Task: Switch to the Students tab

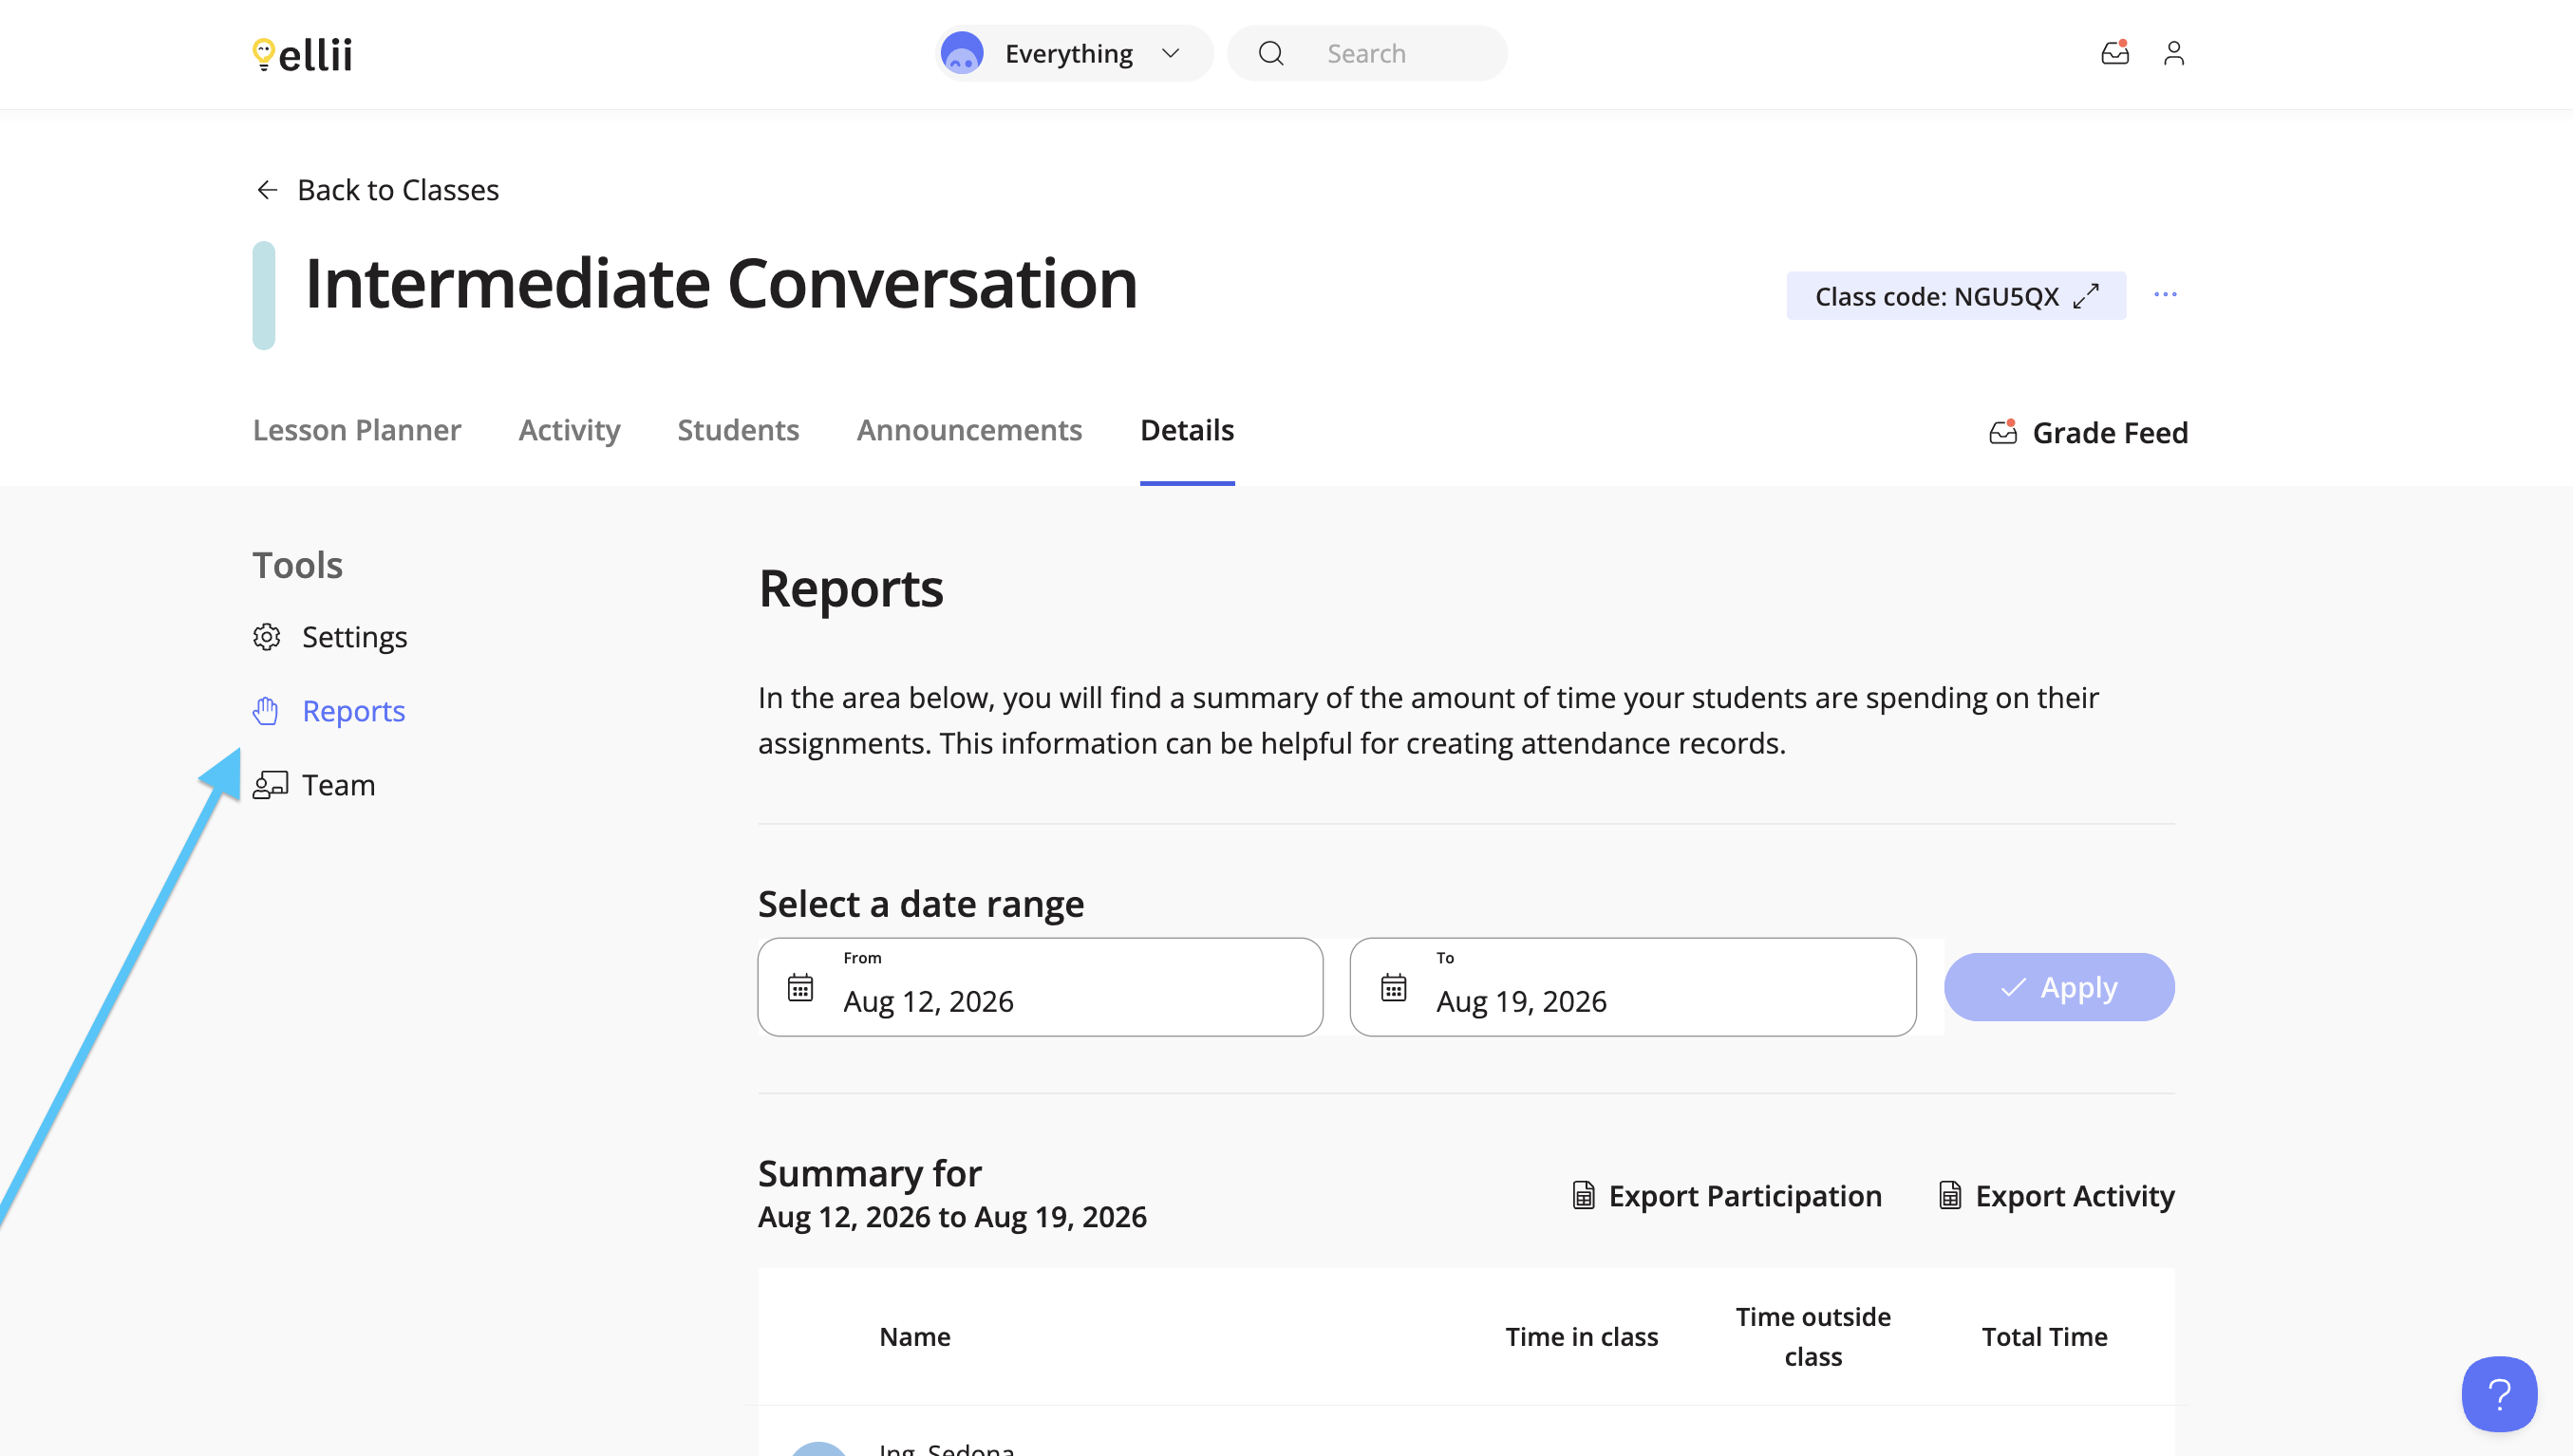Action: pos(738,430)
